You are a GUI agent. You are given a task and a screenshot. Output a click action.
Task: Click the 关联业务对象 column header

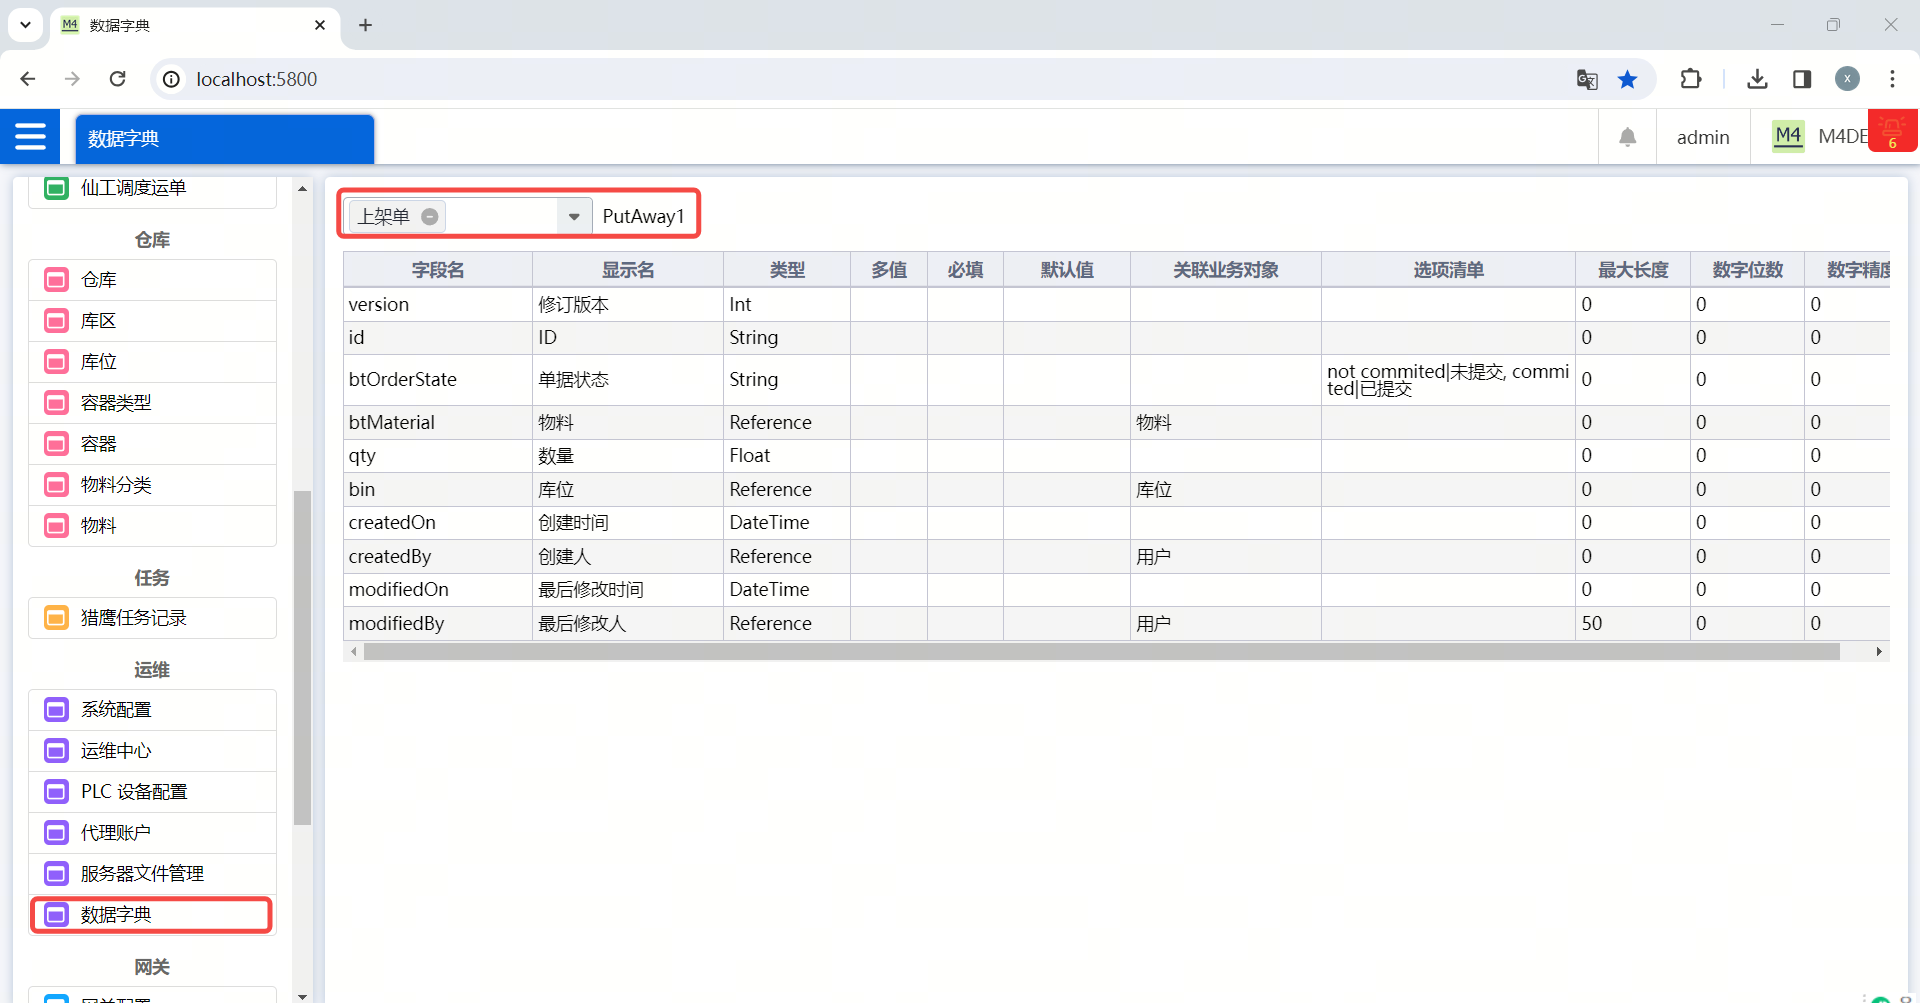coord(1226,270)
